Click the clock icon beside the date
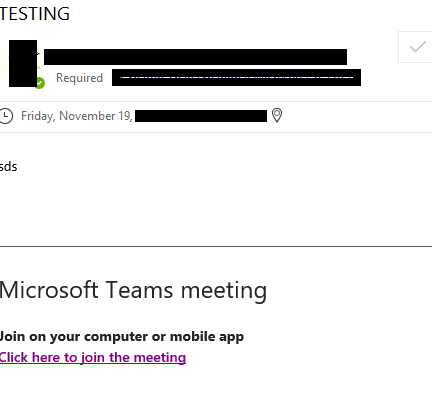The width and height of the screenshot is (432, 414). [x=6, y=116]
